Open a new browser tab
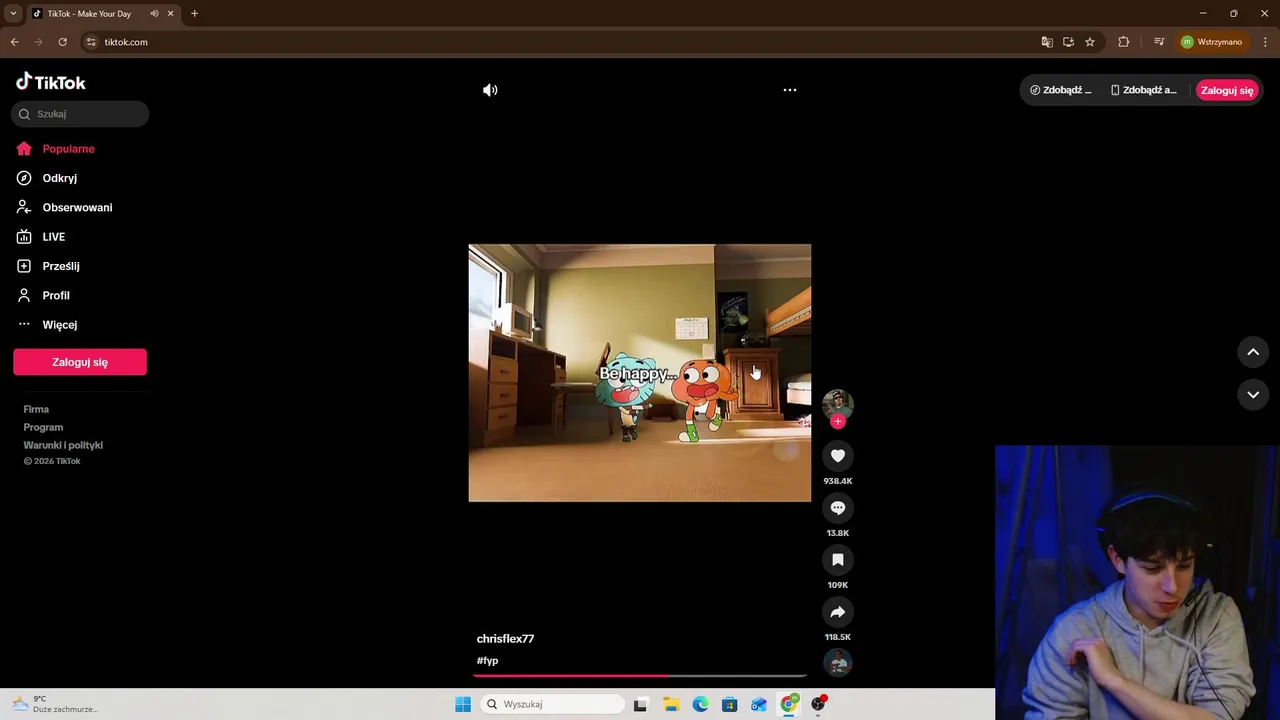 (194, 13)
